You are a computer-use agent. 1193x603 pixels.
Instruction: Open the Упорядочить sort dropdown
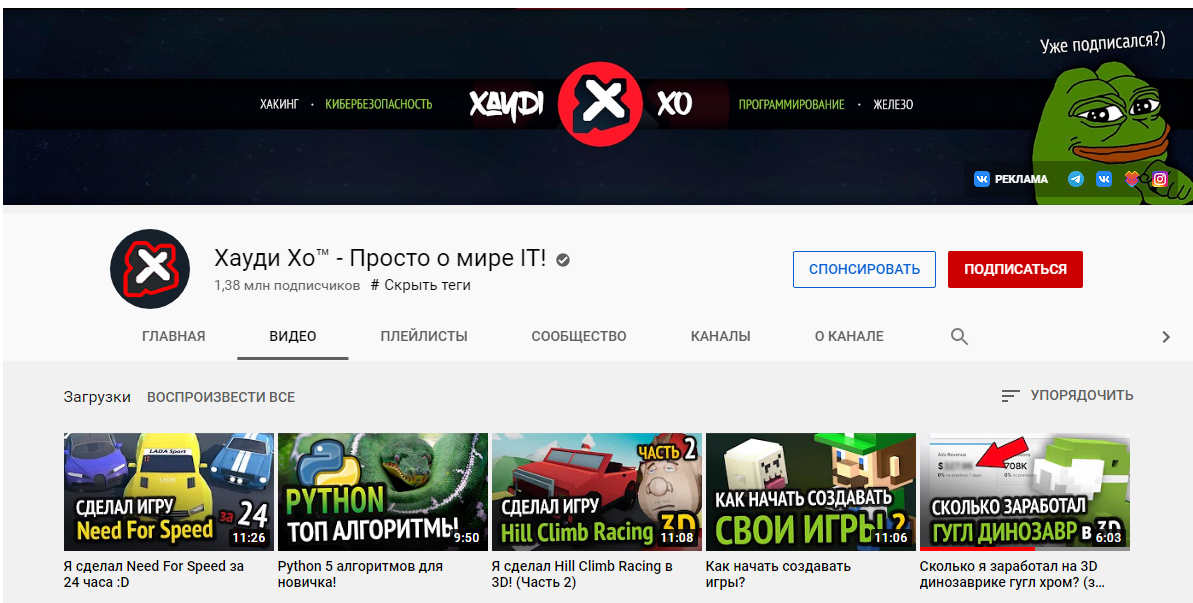tap(1067, 395)
